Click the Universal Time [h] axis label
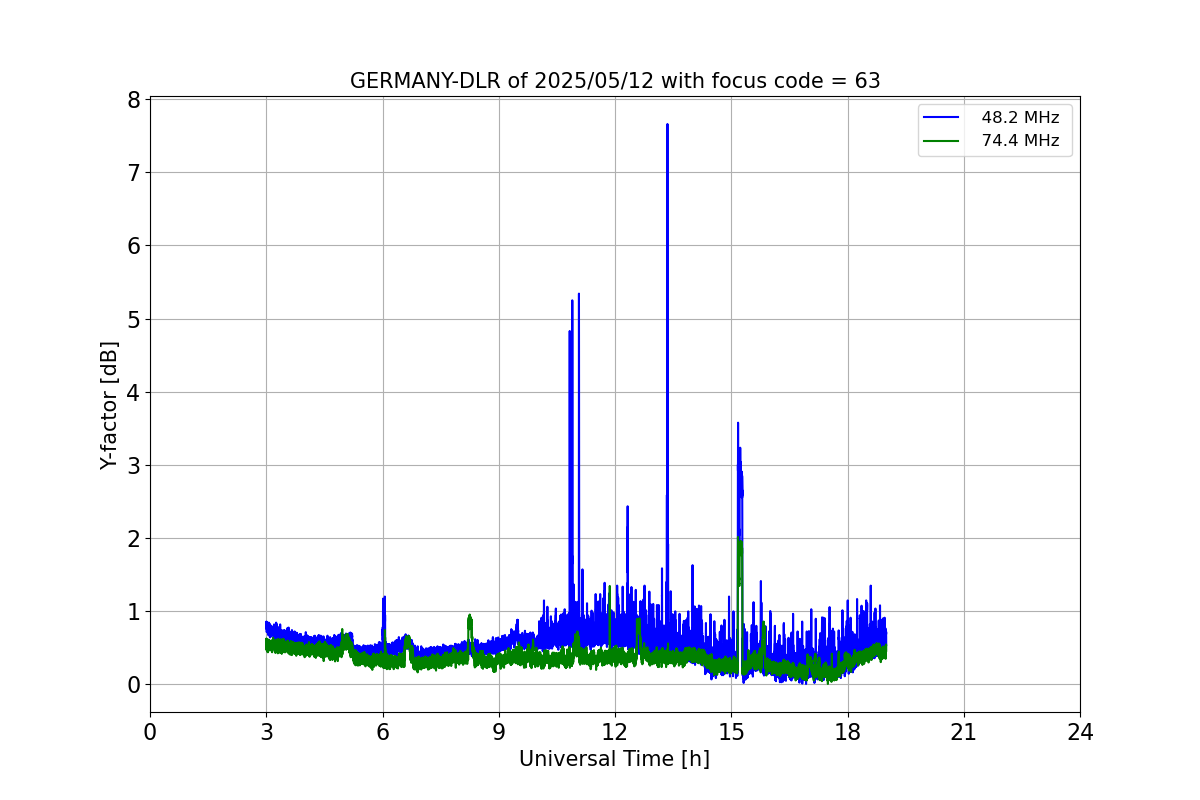Image resolution: width=1200 pixels, height=800 pixels. [614, 759]
